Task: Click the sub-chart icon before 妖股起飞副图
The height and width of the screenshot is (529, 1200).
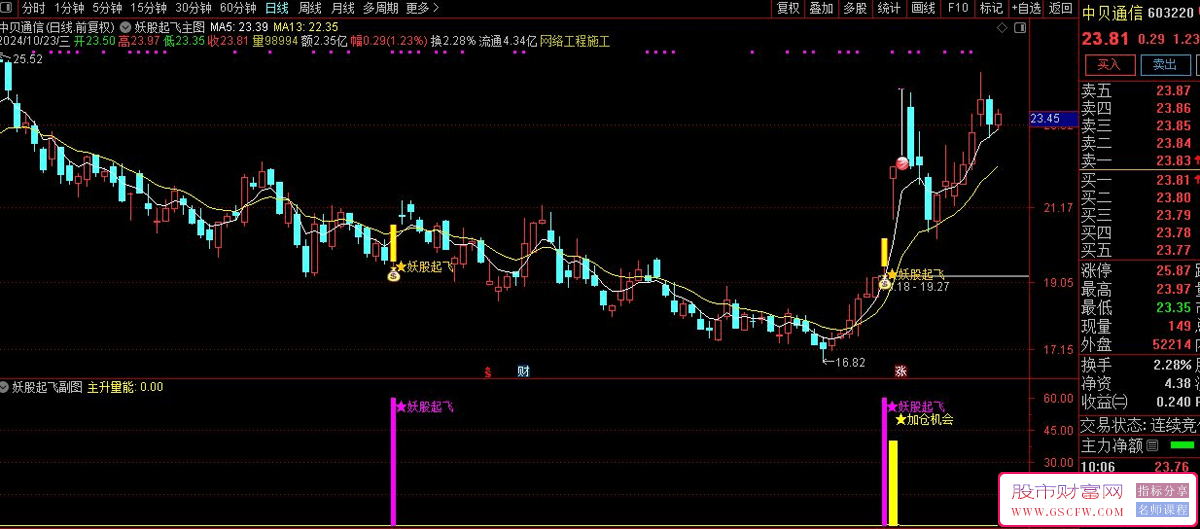Action: click(5, 386)
